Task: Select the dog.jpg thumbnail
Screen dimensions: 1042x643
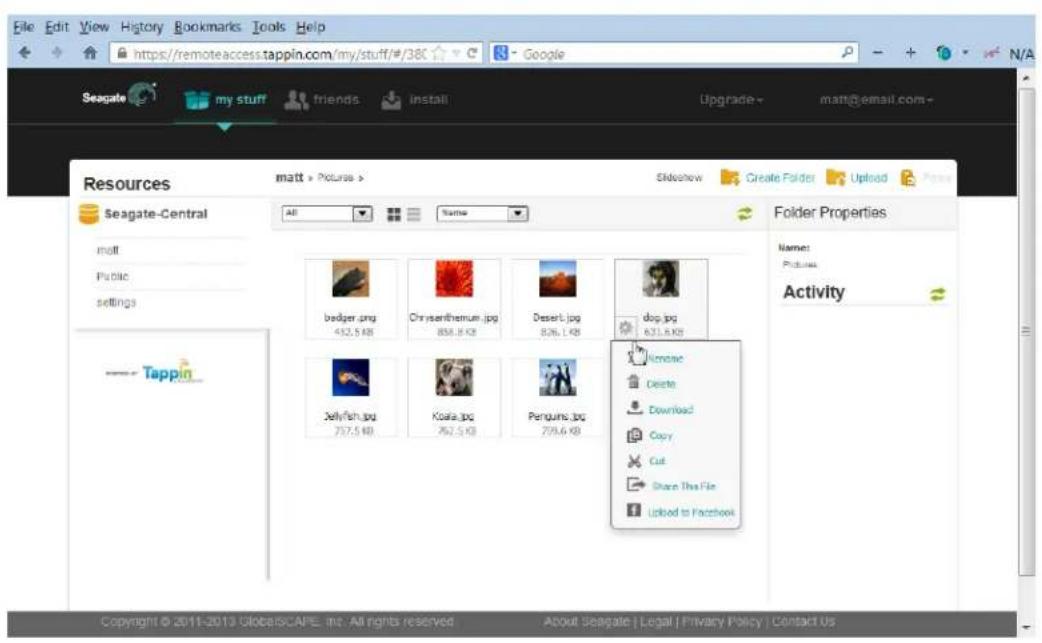Action: pyautogui.click(x=661, y=279)
